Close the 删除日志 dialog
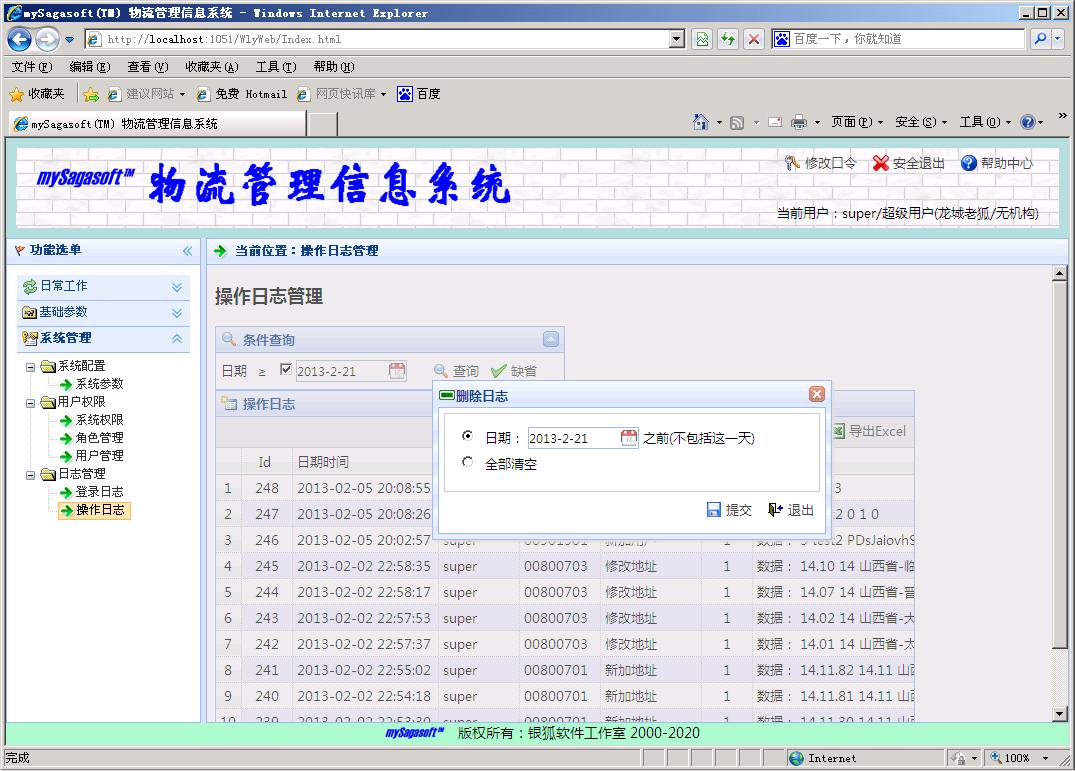The height and width of the screenshot is (771, 1075). coord(817,394)
